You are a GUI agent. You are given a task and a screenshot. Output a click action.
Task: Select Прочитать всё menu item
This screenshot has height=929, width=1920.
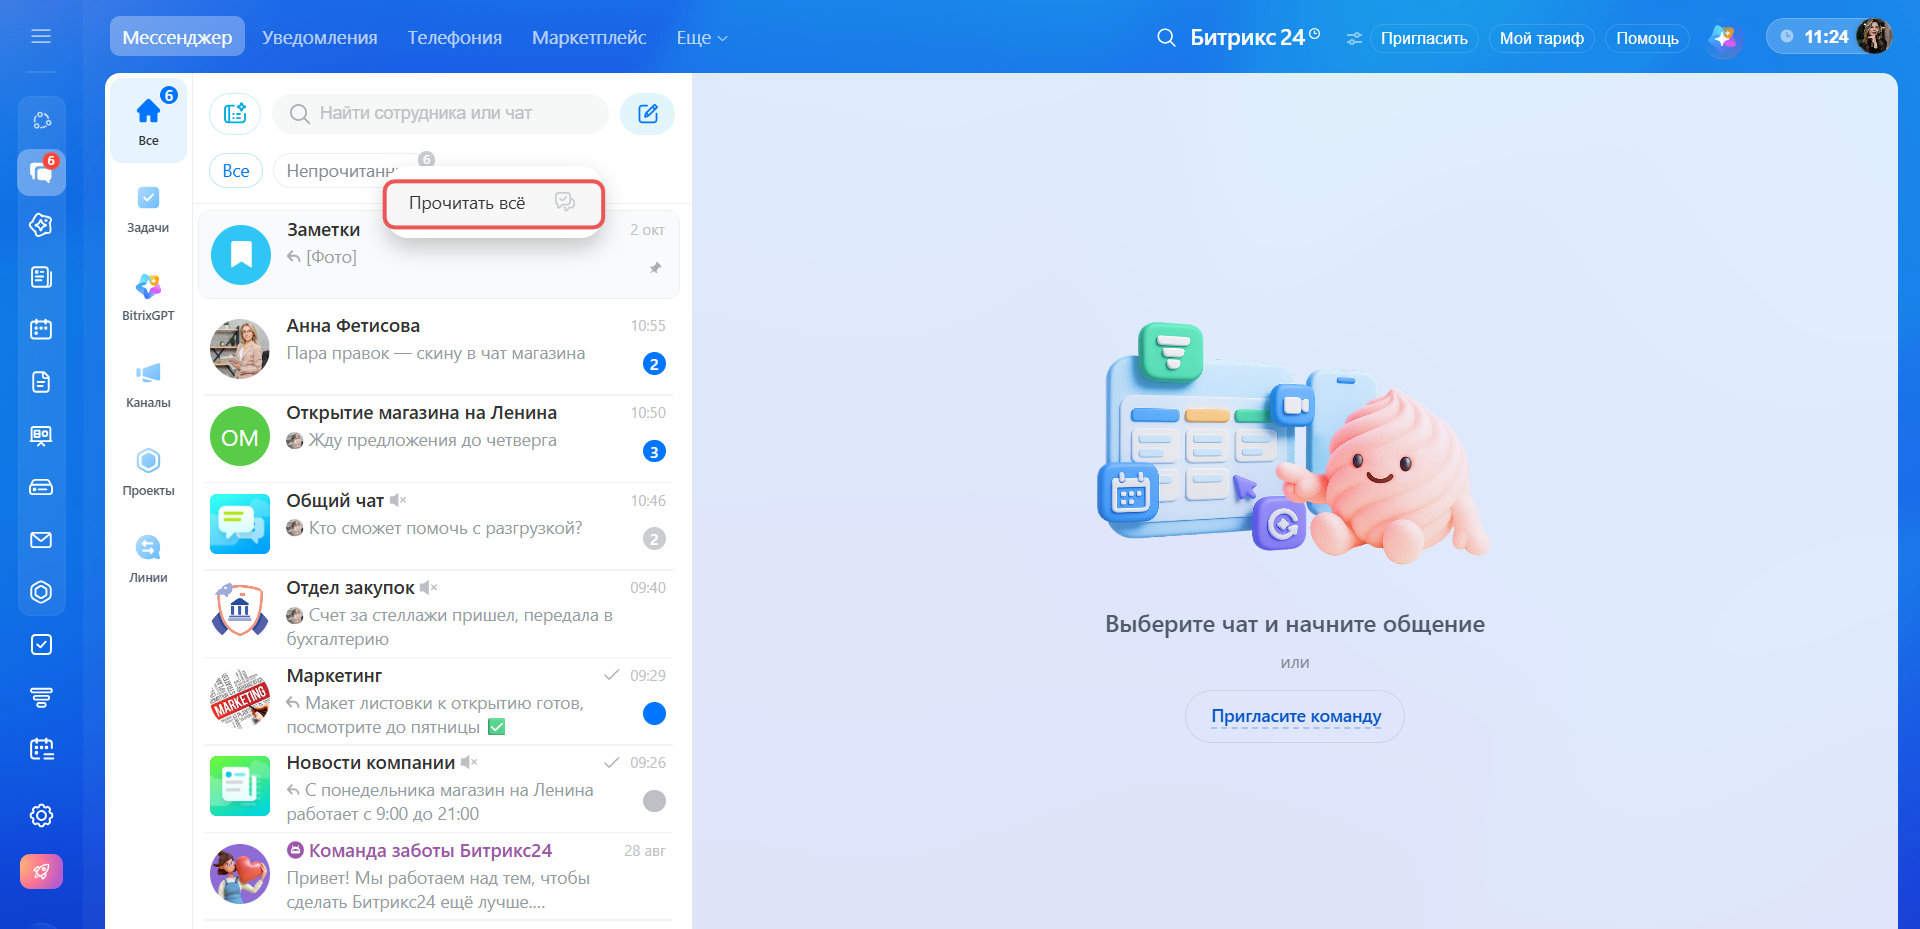click(493, 204)
